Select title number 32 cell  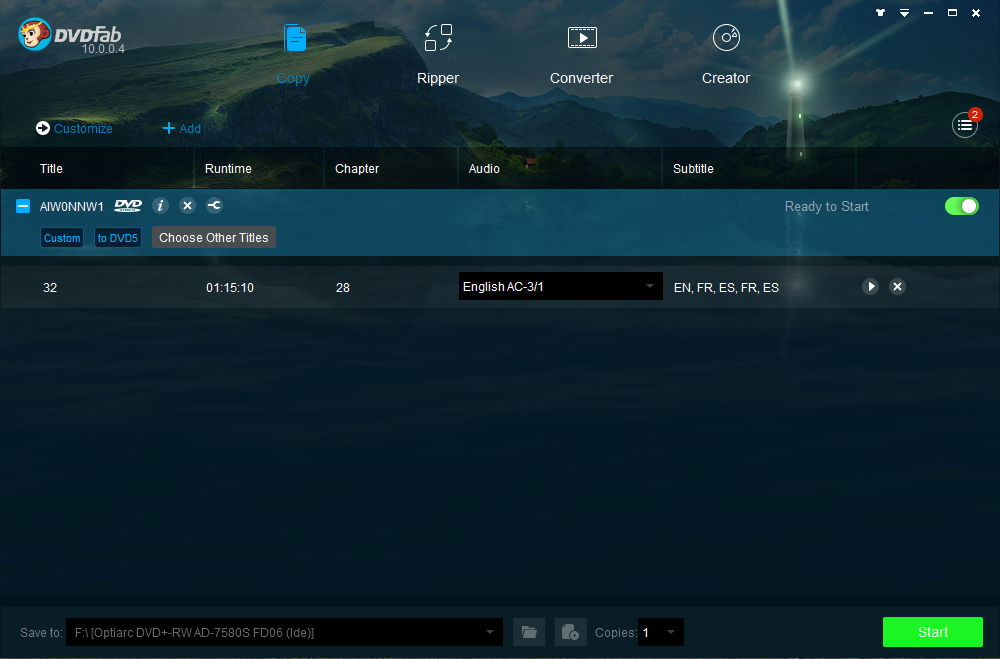pos(50,288)
